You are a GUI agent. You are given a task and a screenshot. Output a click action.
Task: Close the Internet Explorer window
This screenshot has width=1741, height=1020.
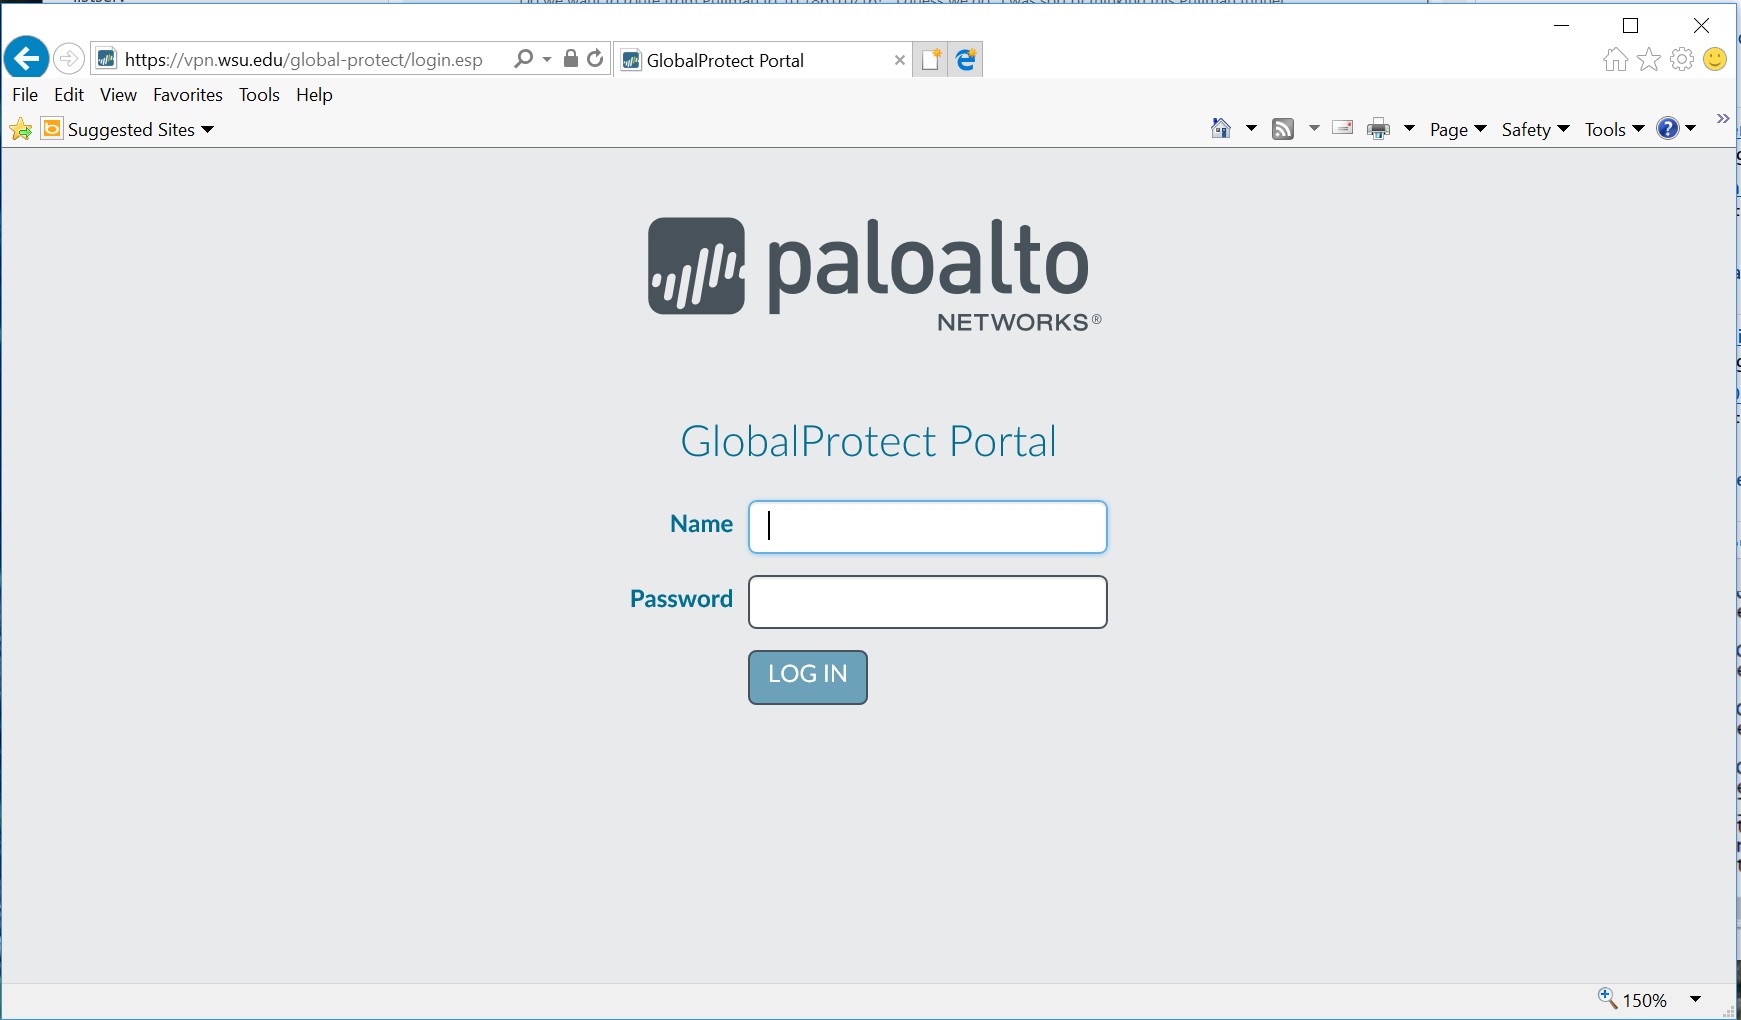coord(1701,25)
